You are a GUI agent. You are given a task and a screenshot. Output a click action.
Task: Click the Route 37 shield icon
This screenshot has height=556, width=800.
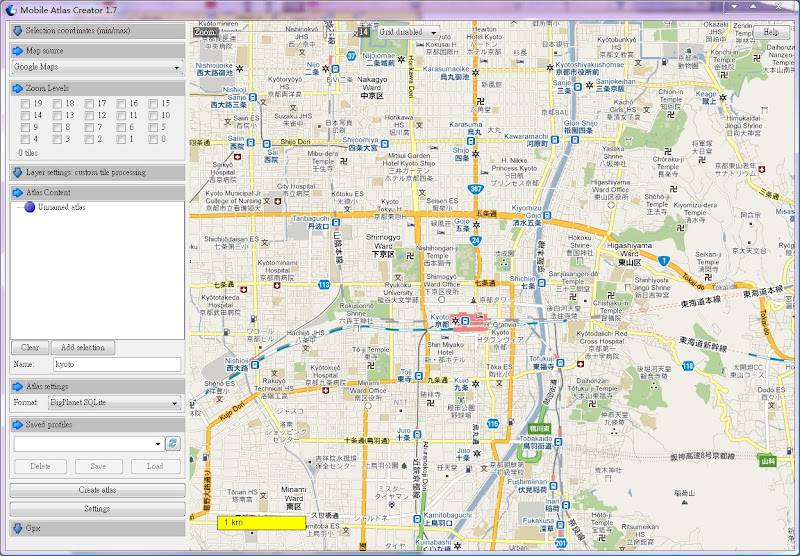click(351, 56)
